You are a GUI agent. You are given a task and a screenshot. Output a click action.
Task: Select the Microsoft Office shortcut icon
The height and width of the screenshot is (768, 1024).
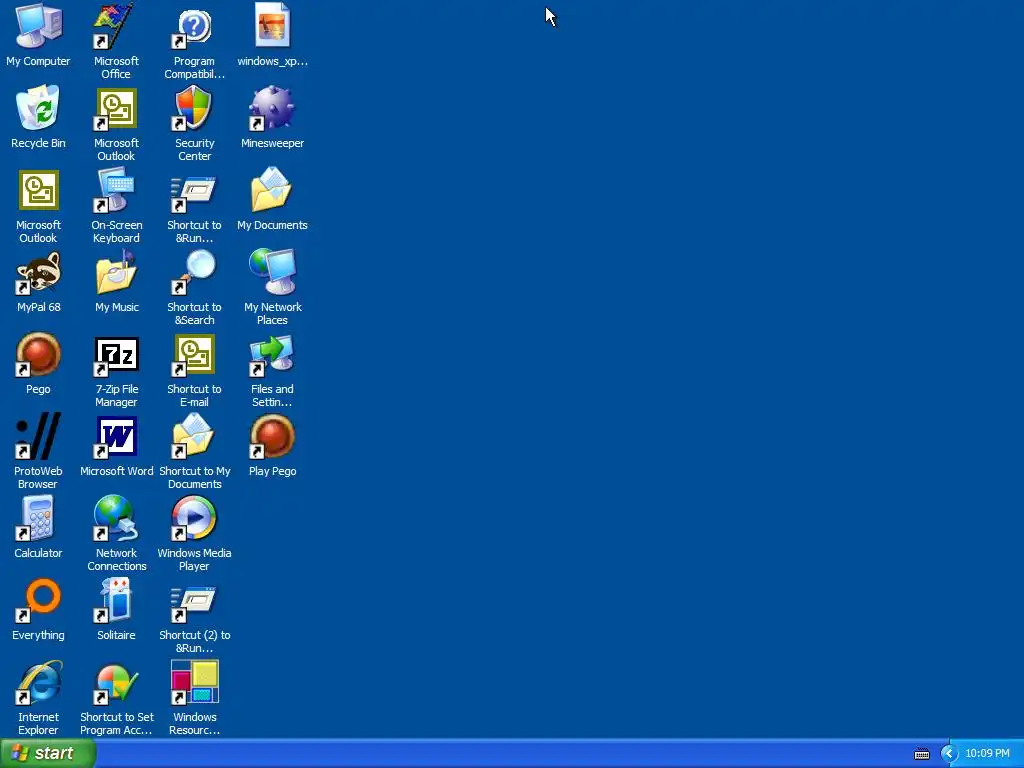(116, 27)
